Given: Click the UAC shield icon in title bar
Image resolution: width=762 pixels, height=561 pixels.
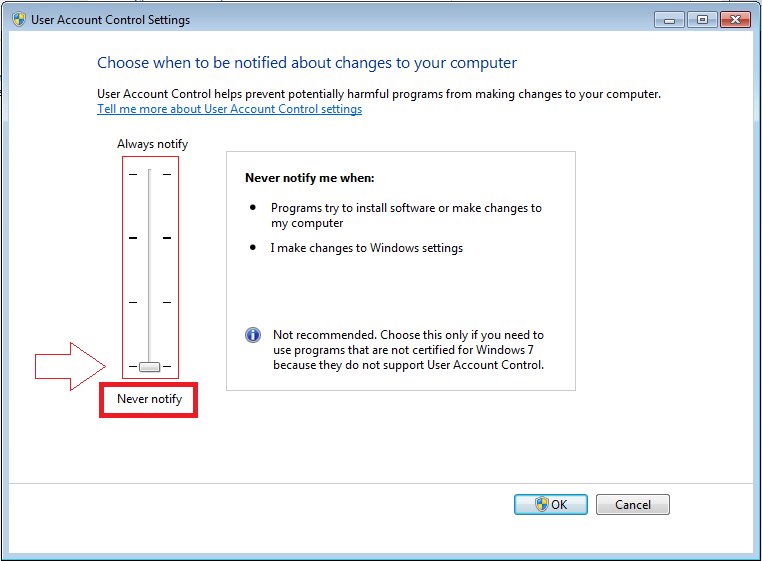Looking at the screenshot, I should 19,19.
